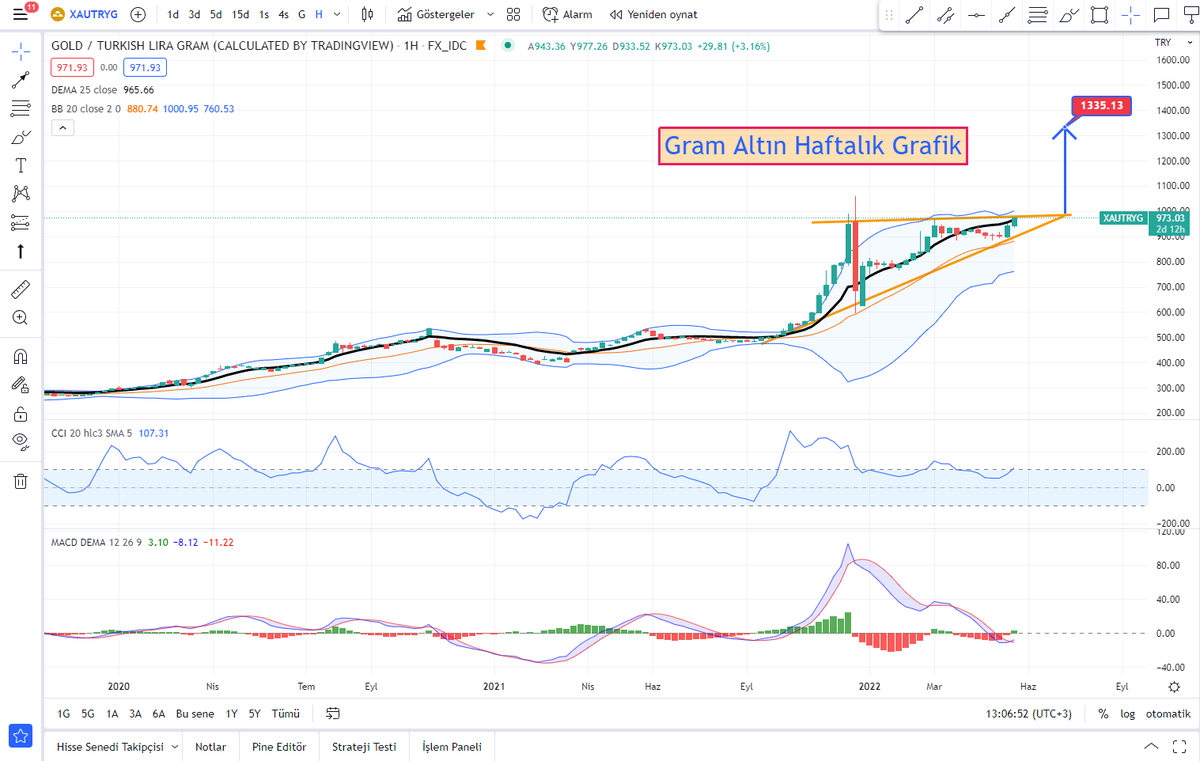
Task: Expand the timeframe dropdown arrow
Action: tap(337, 15)
